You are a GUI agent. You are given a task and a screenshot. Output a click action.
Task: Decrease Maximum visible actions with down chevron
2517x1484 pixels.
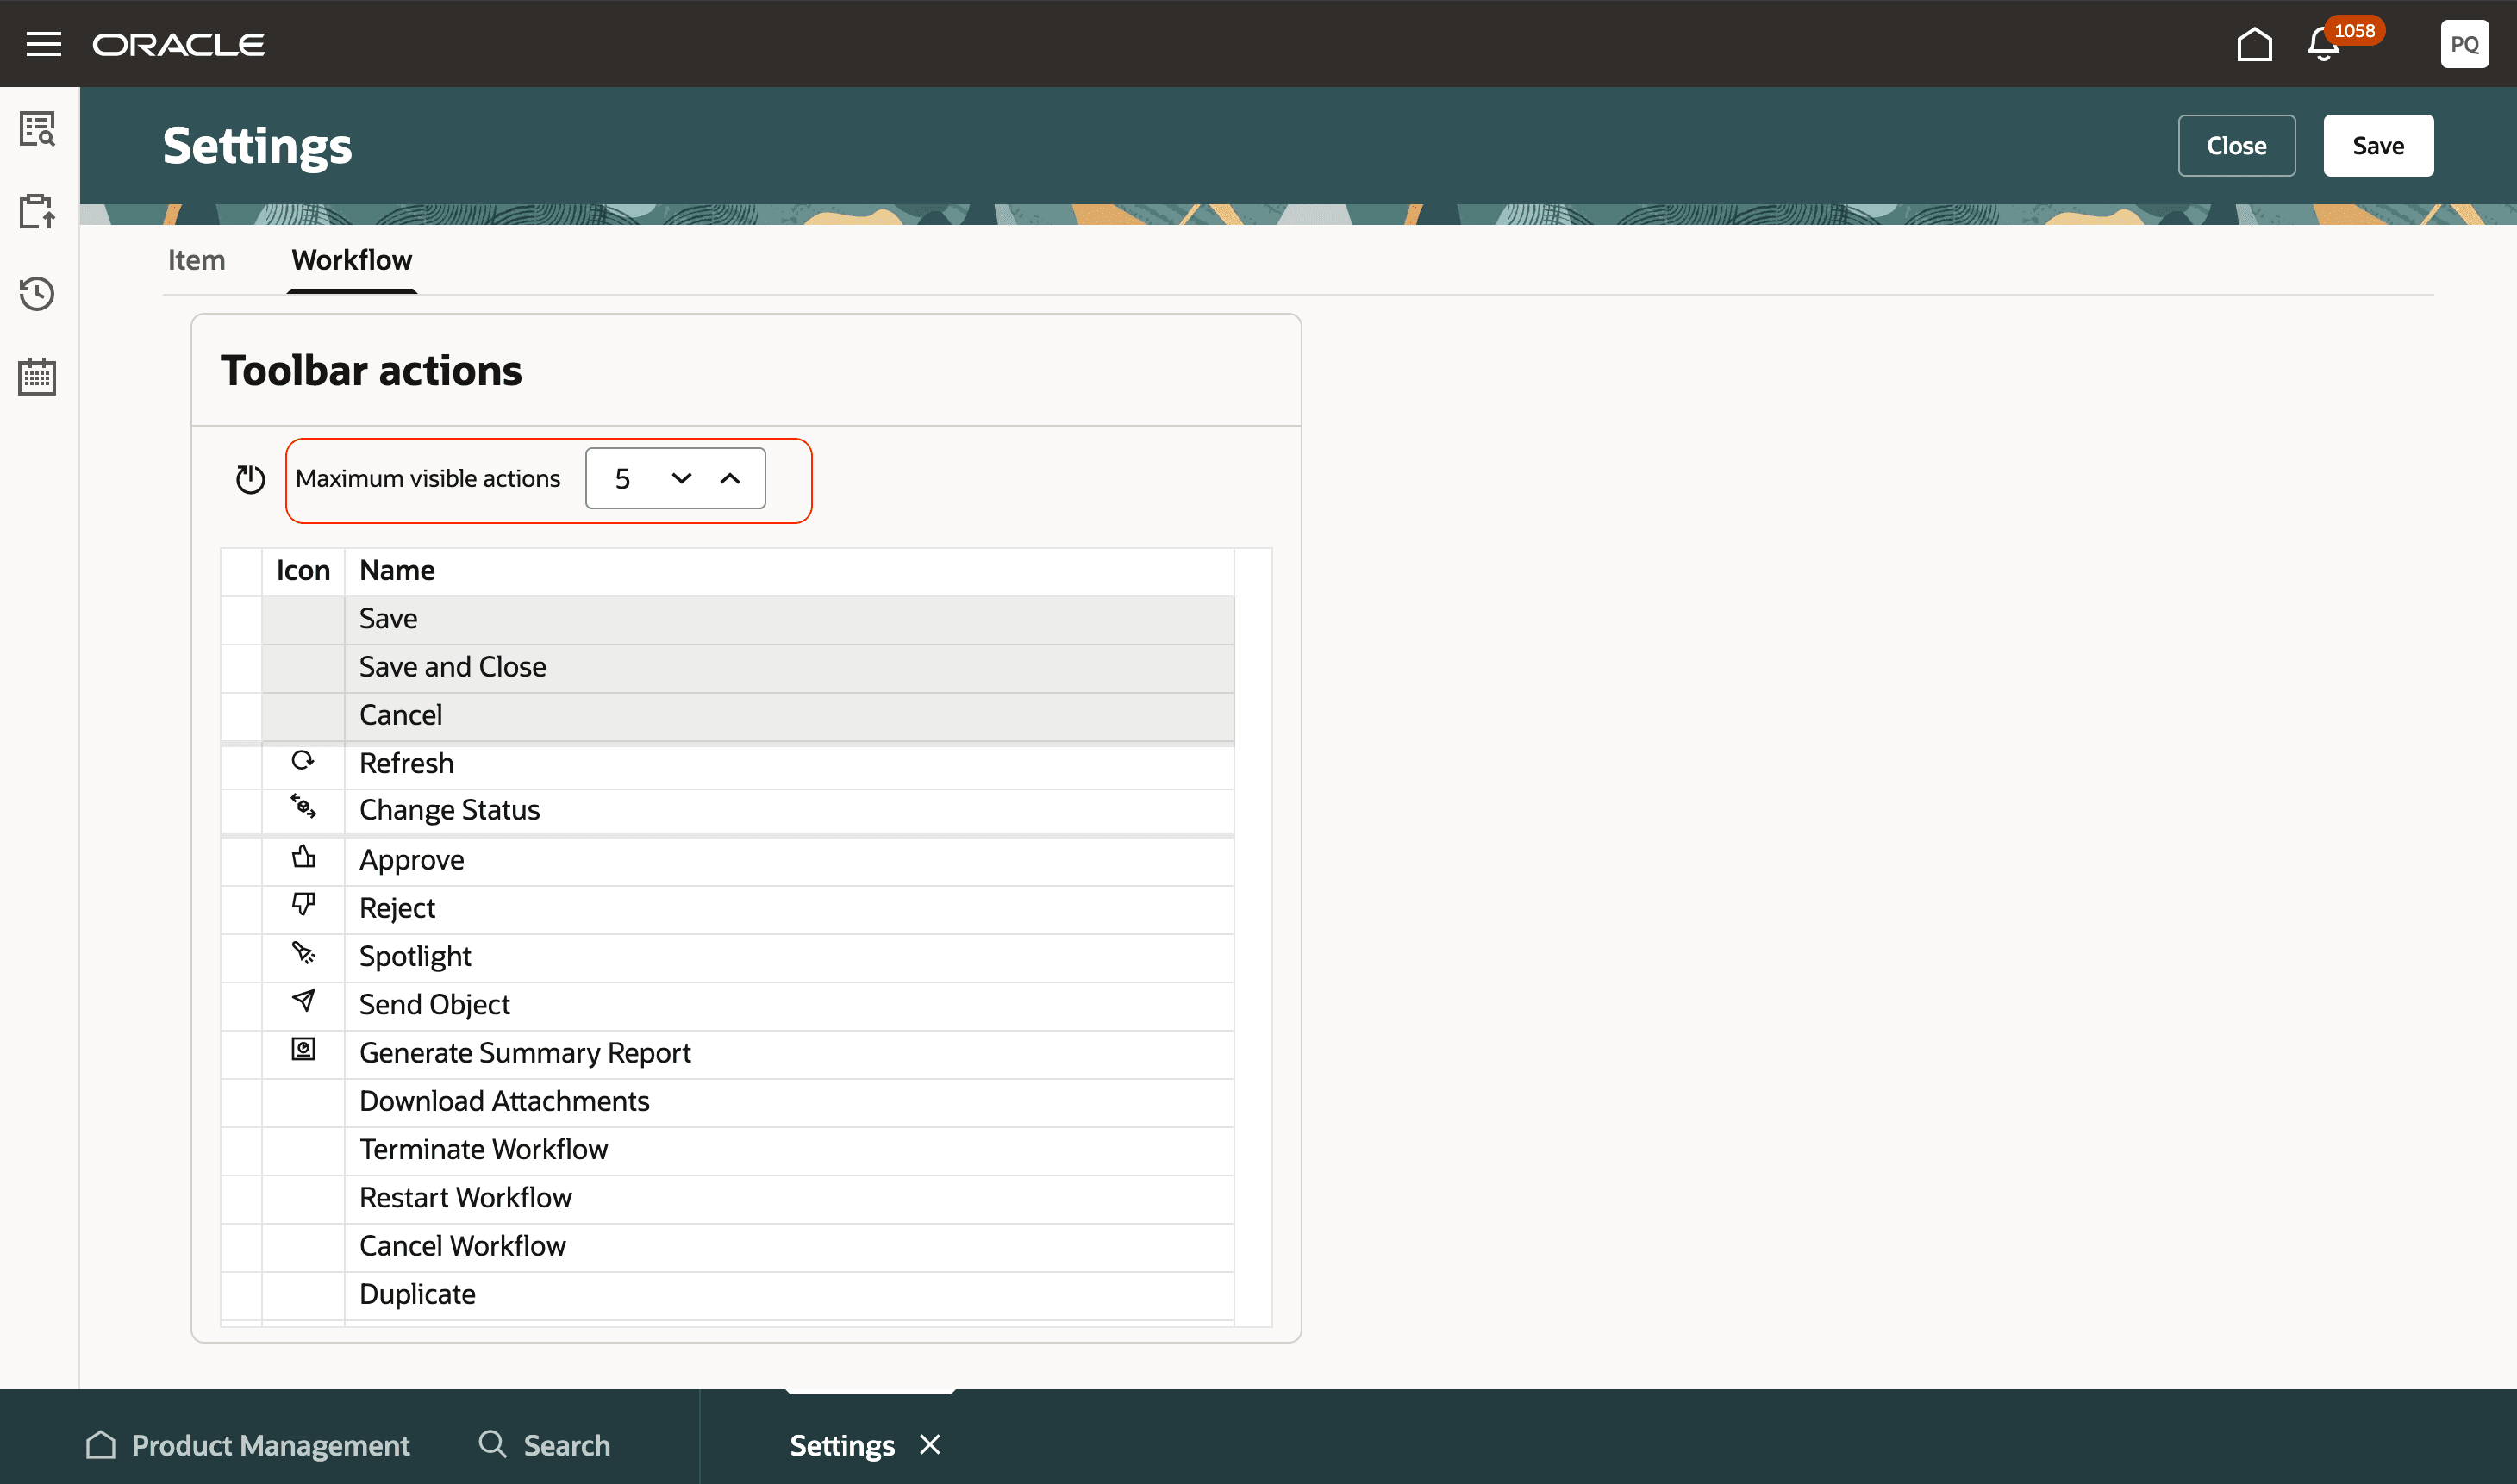tap(681, 479)
